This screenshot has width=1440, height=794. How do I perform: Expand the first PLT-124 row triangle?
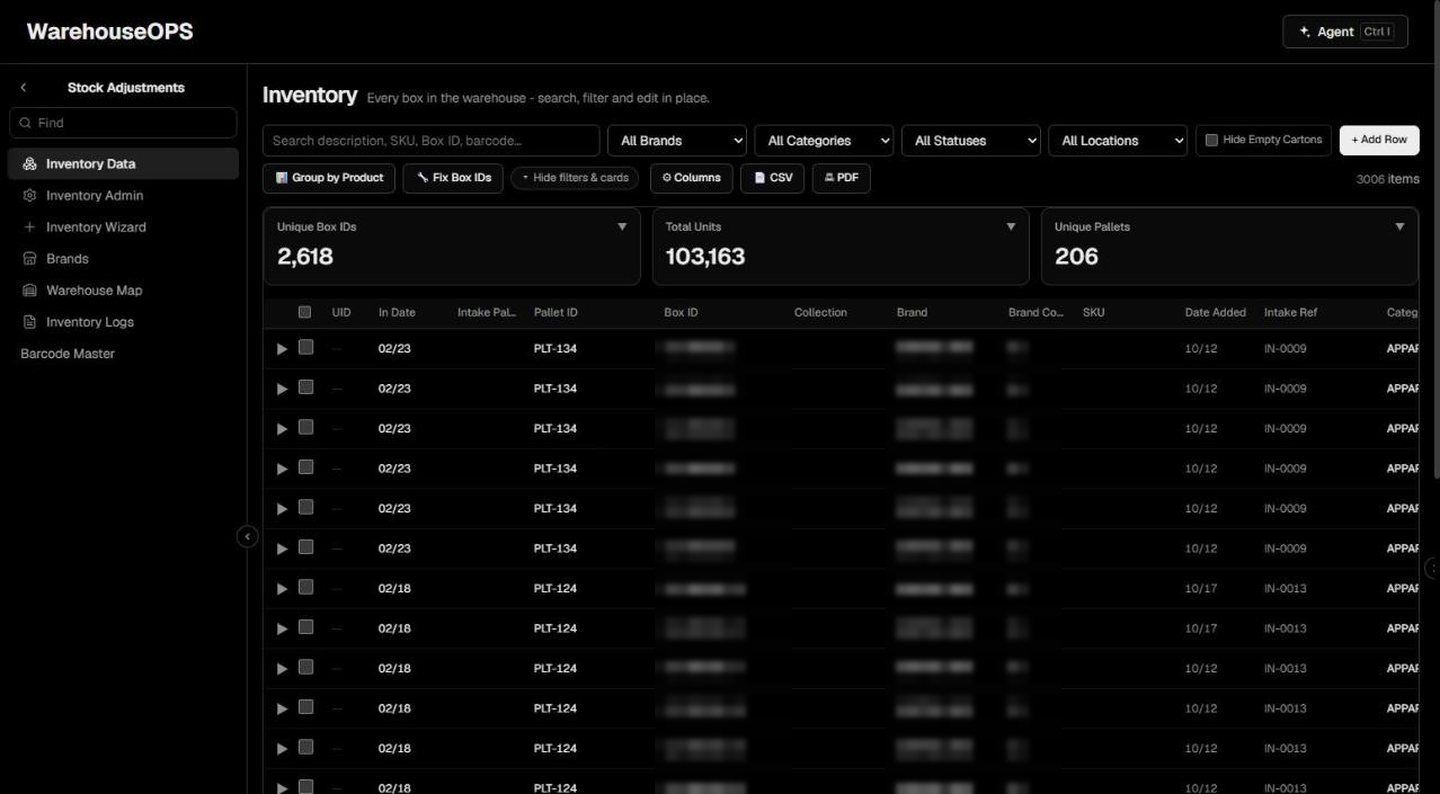(x=282, y=589)
